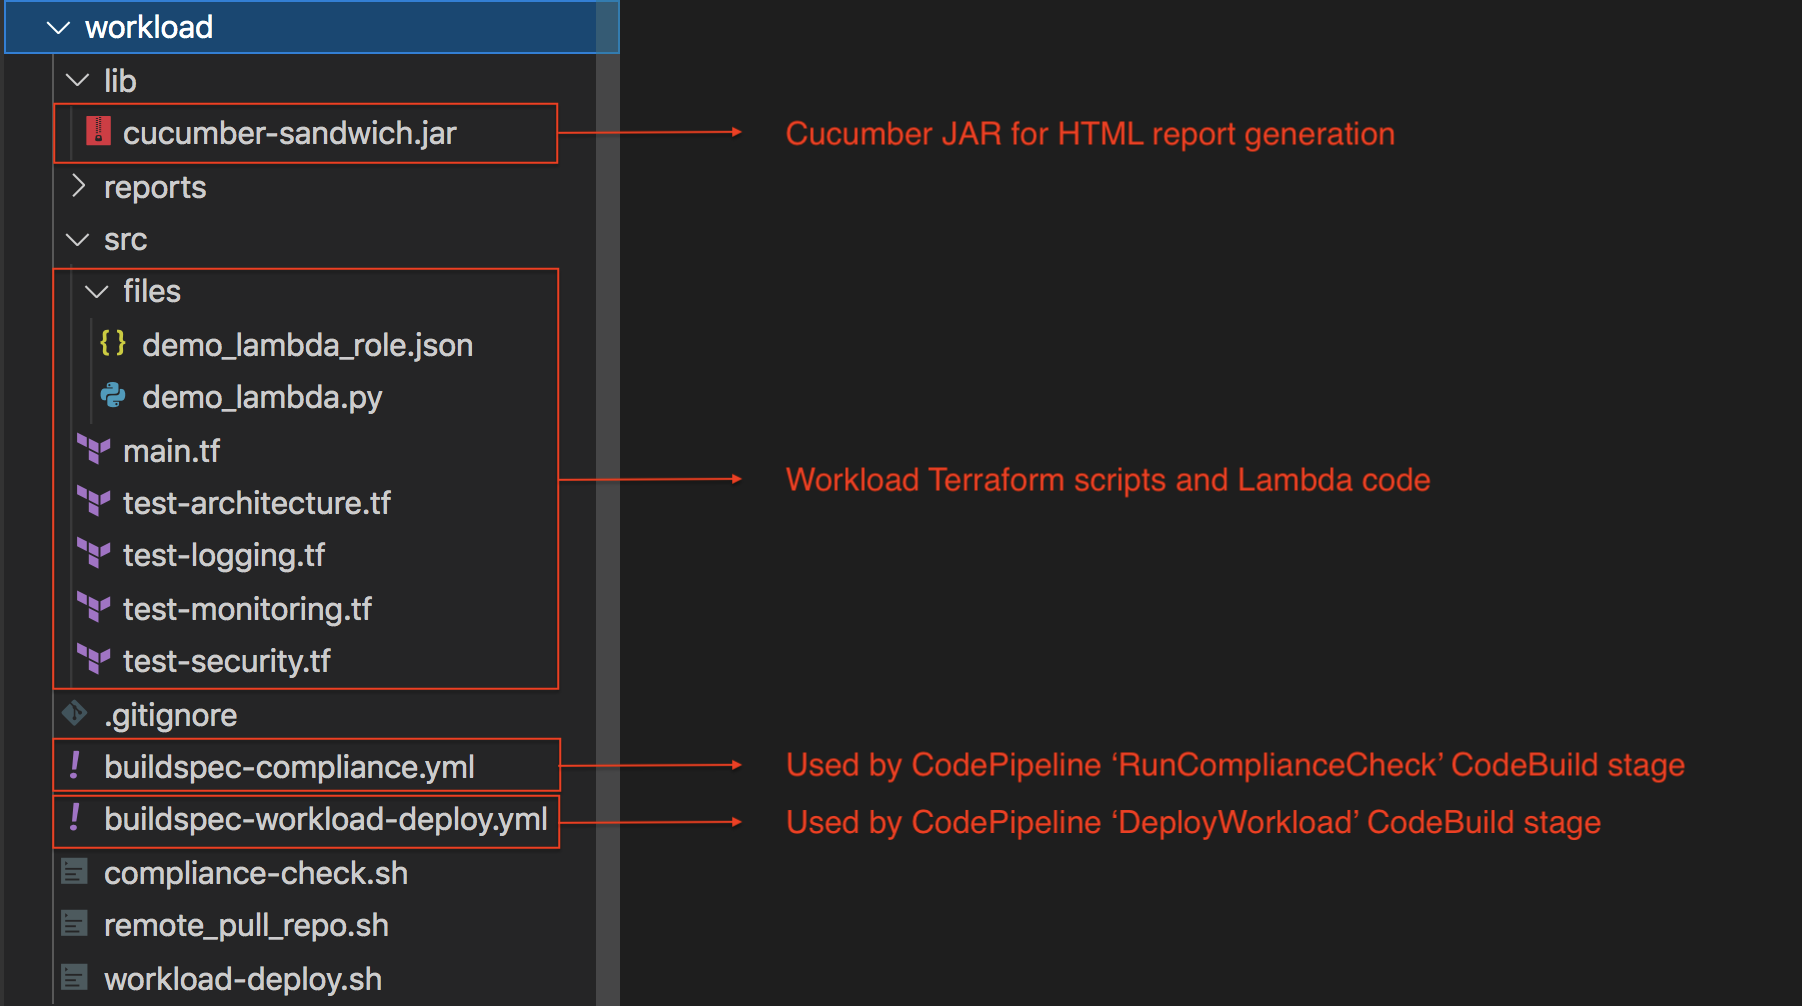Collapse the files subfolder
Viewport: 1802px width, 1006px height.
pos(95,291)
